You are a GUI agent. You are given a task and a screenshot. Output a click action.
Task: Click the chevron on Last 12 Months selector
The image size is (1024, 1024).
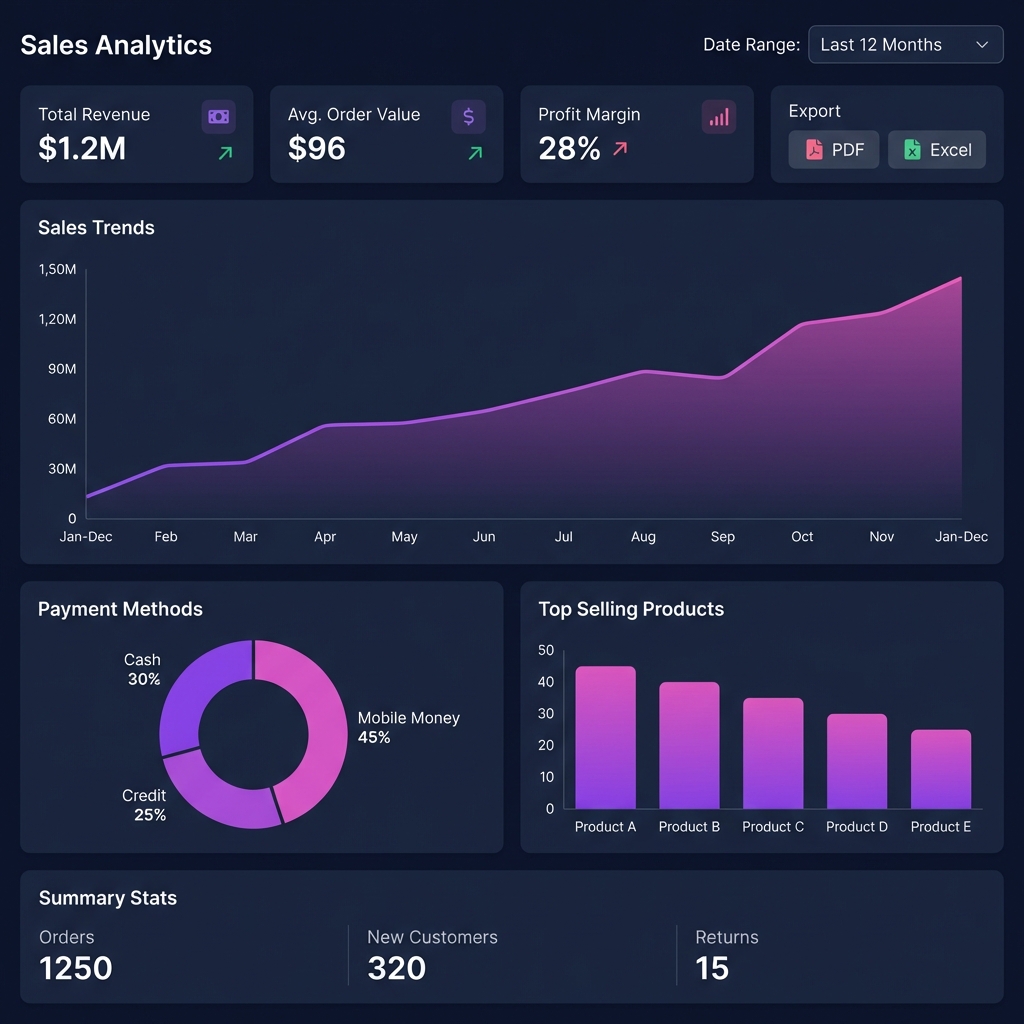(983, 44)
